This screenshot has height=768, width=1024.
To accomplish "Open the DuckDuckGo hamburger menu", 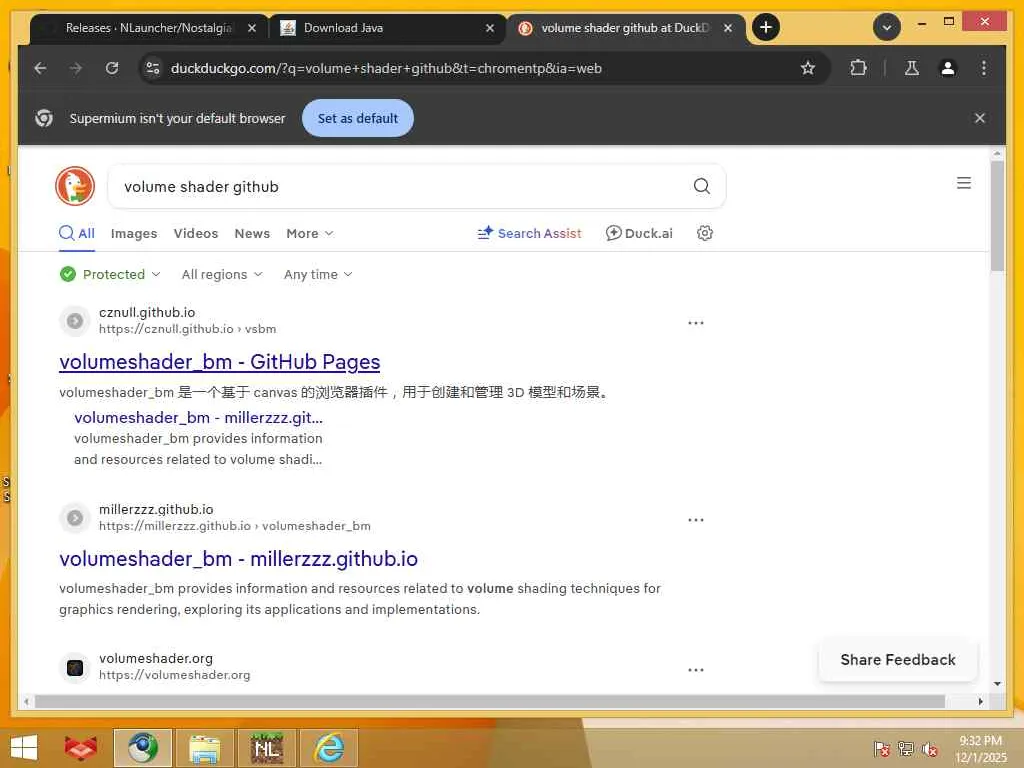I will [964, 183].
